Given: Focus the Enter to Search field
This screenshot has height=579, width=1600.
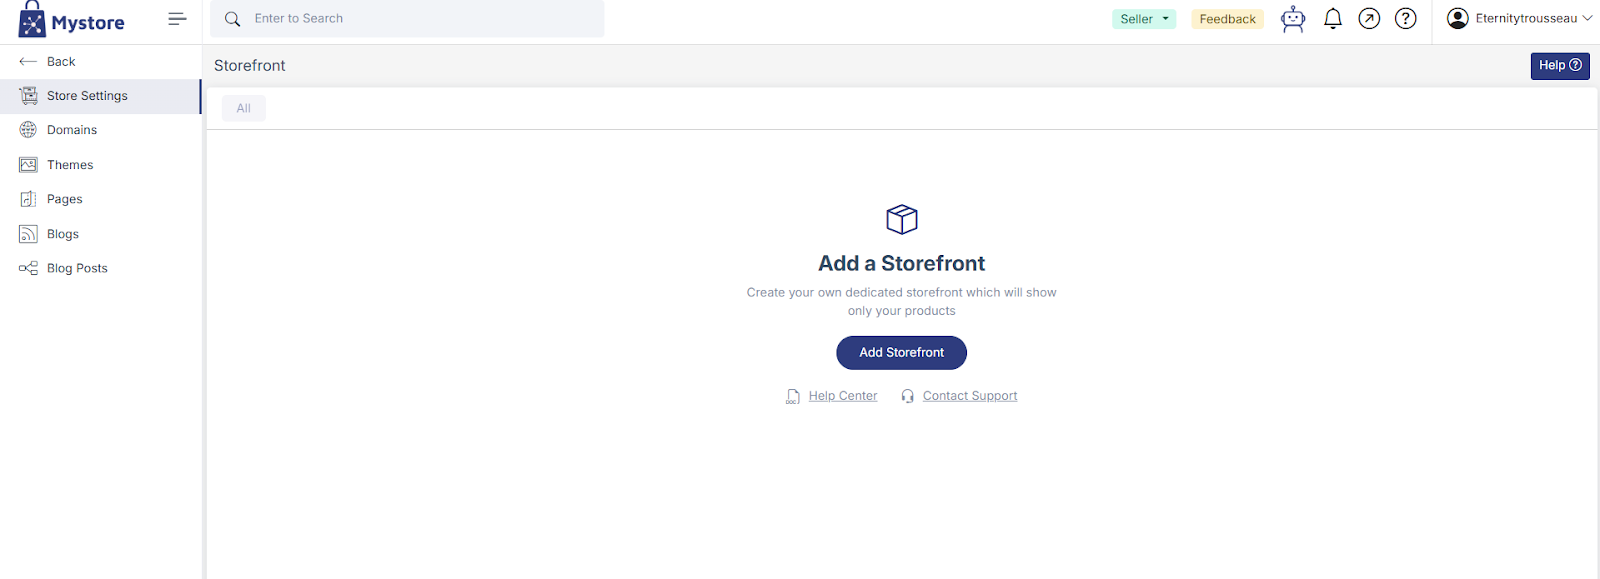Looking at the screenshot, I should click(x=420, y=19).
